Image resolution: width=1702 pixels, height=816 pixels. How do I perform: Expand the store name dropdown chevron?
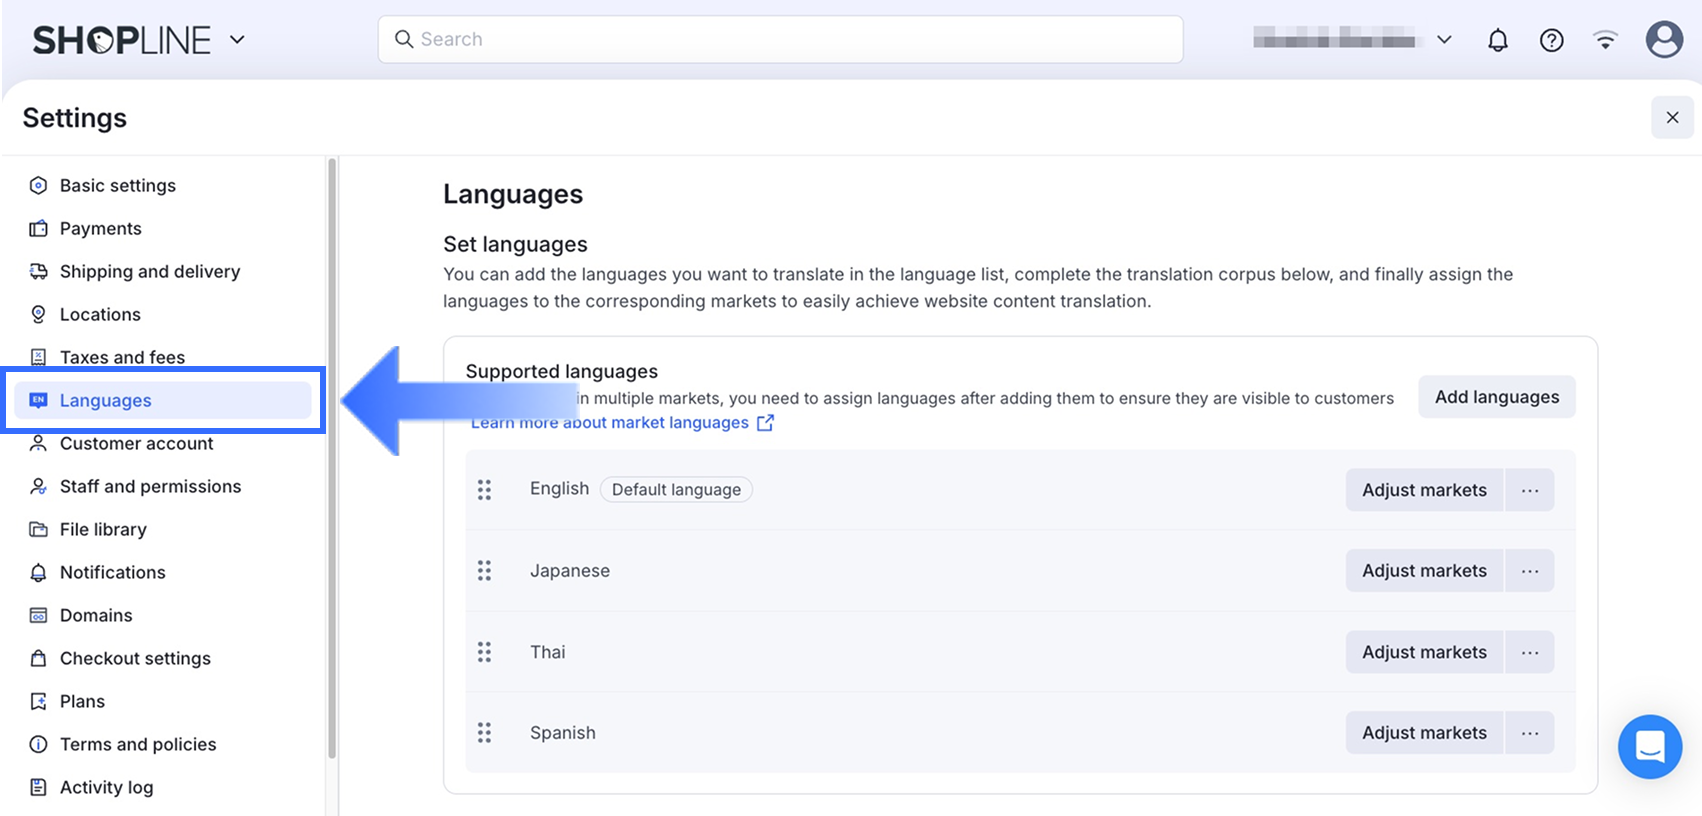click(x=1444, y=40)
